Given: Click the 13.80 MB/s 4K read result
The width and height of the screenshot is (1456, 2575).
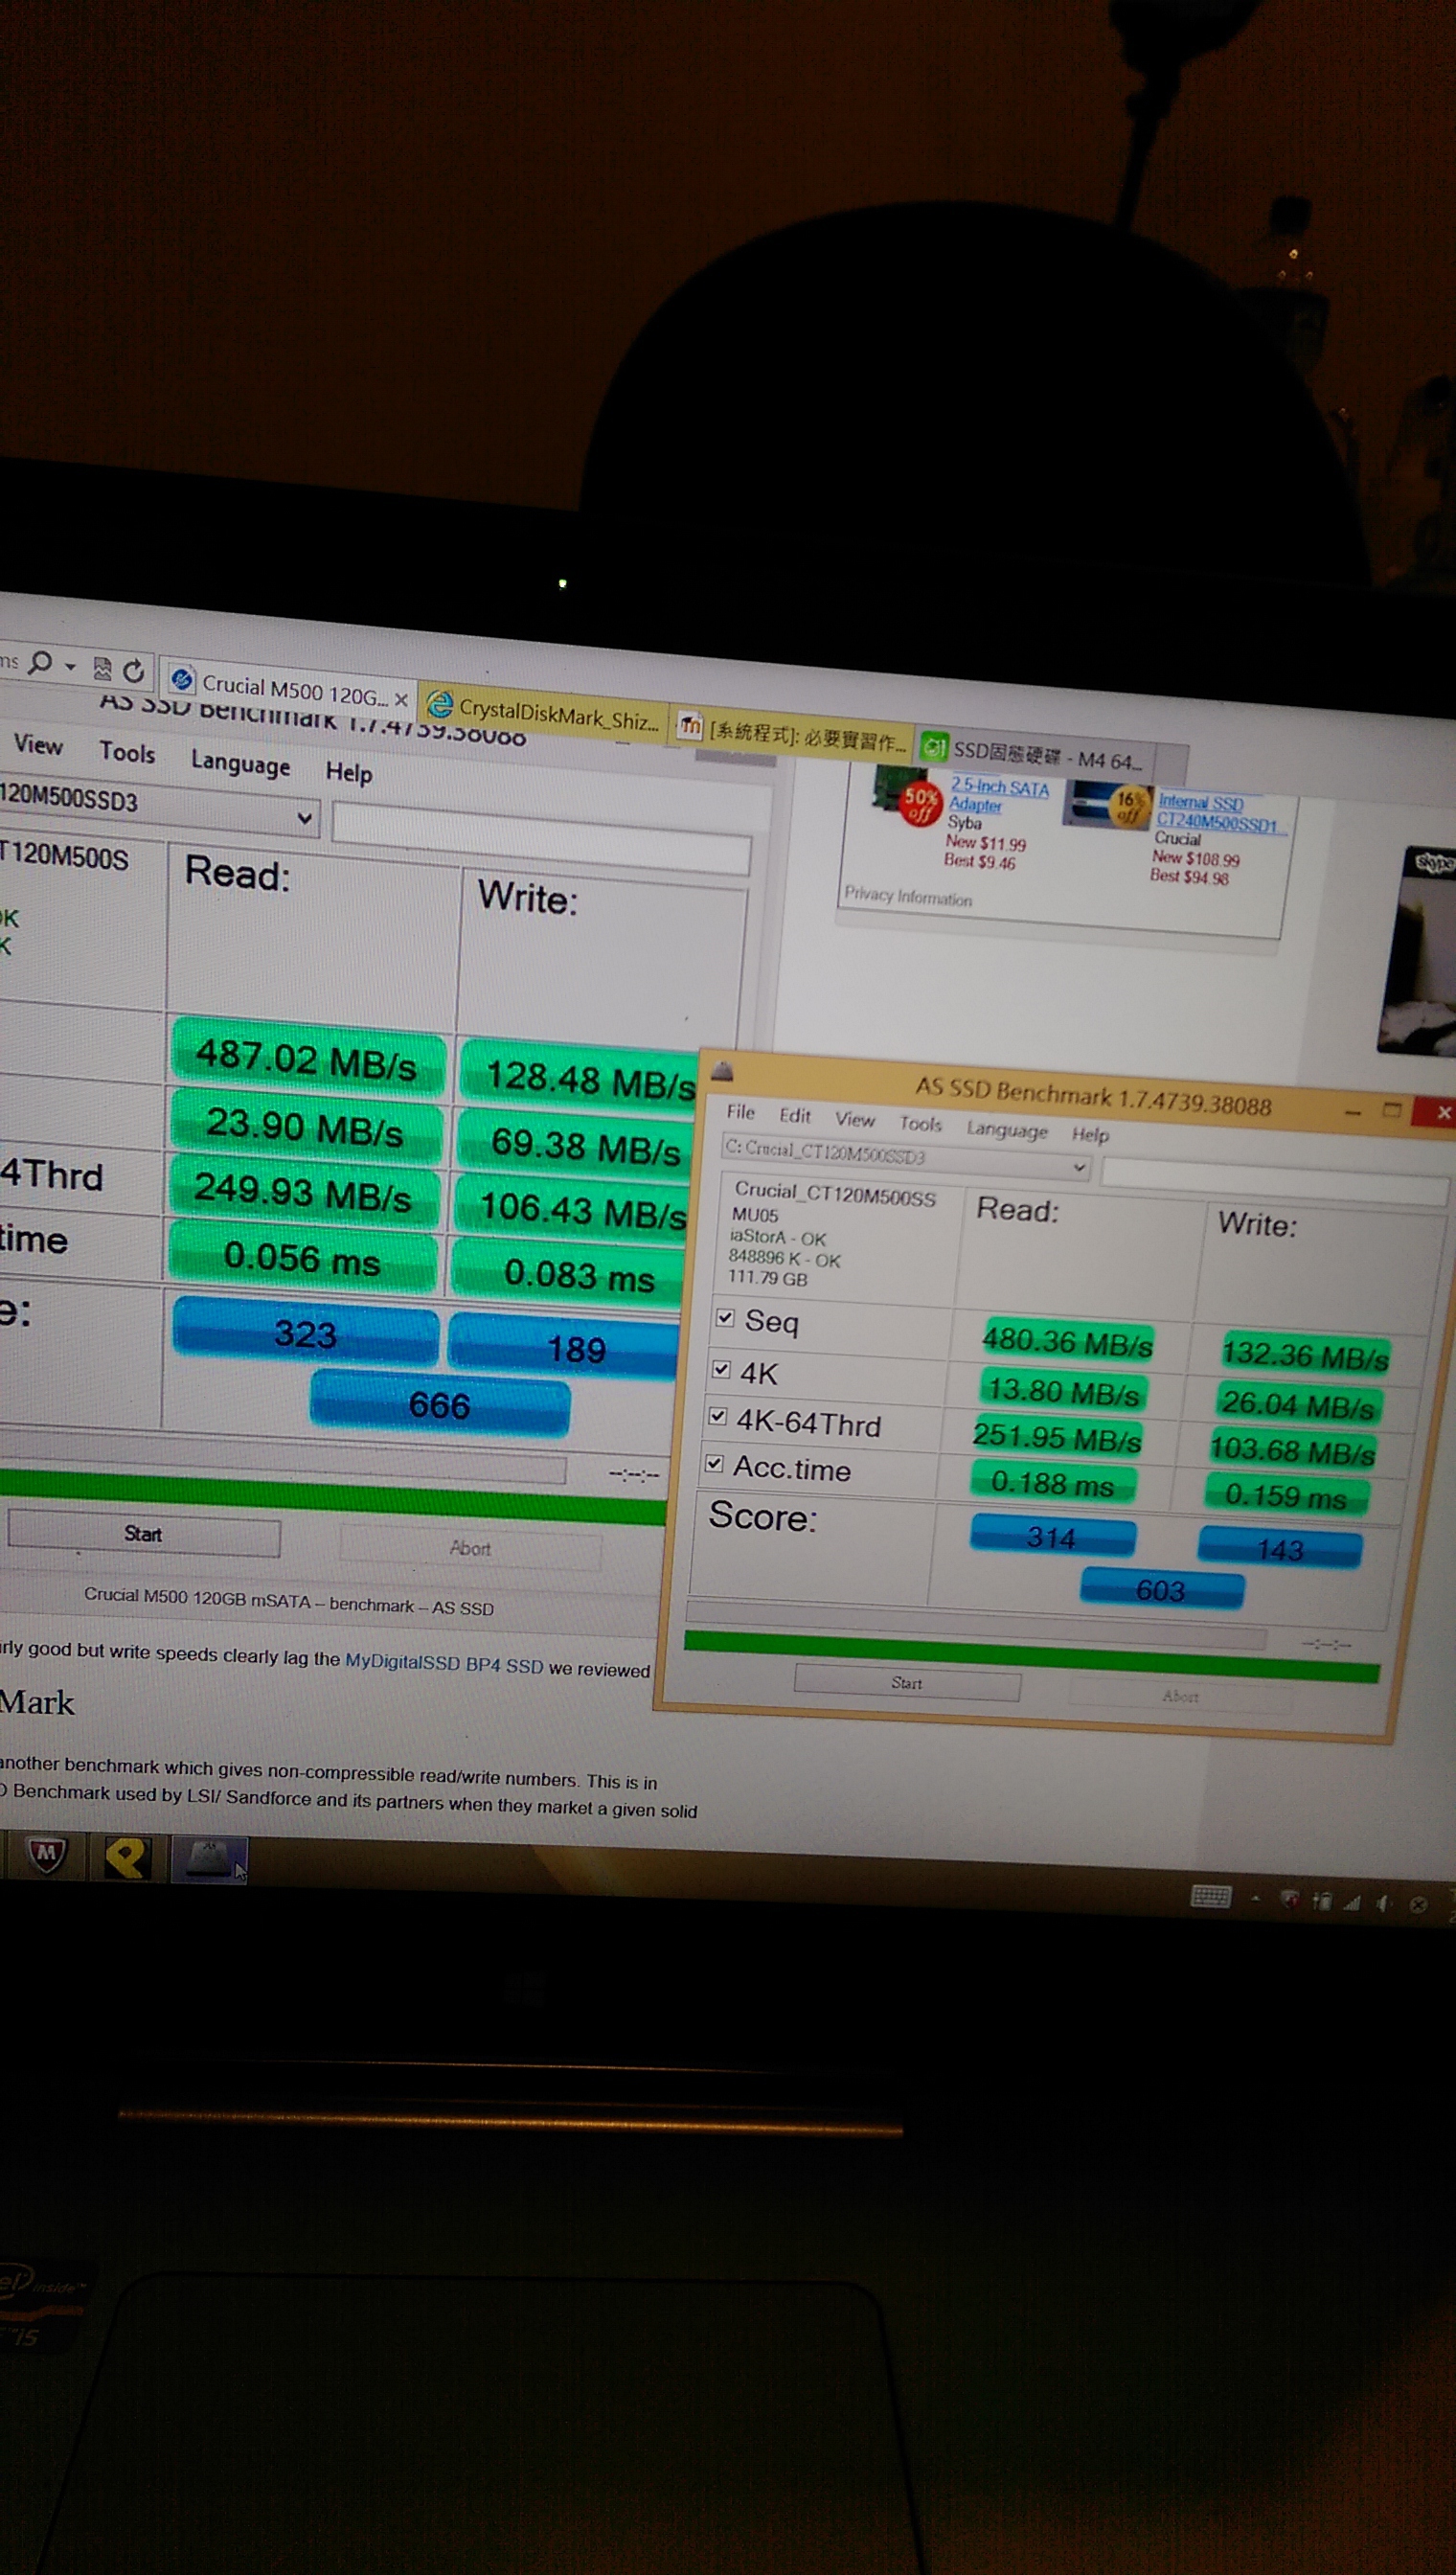Looking at the screenshot, I should (x=1063, y=1391).
